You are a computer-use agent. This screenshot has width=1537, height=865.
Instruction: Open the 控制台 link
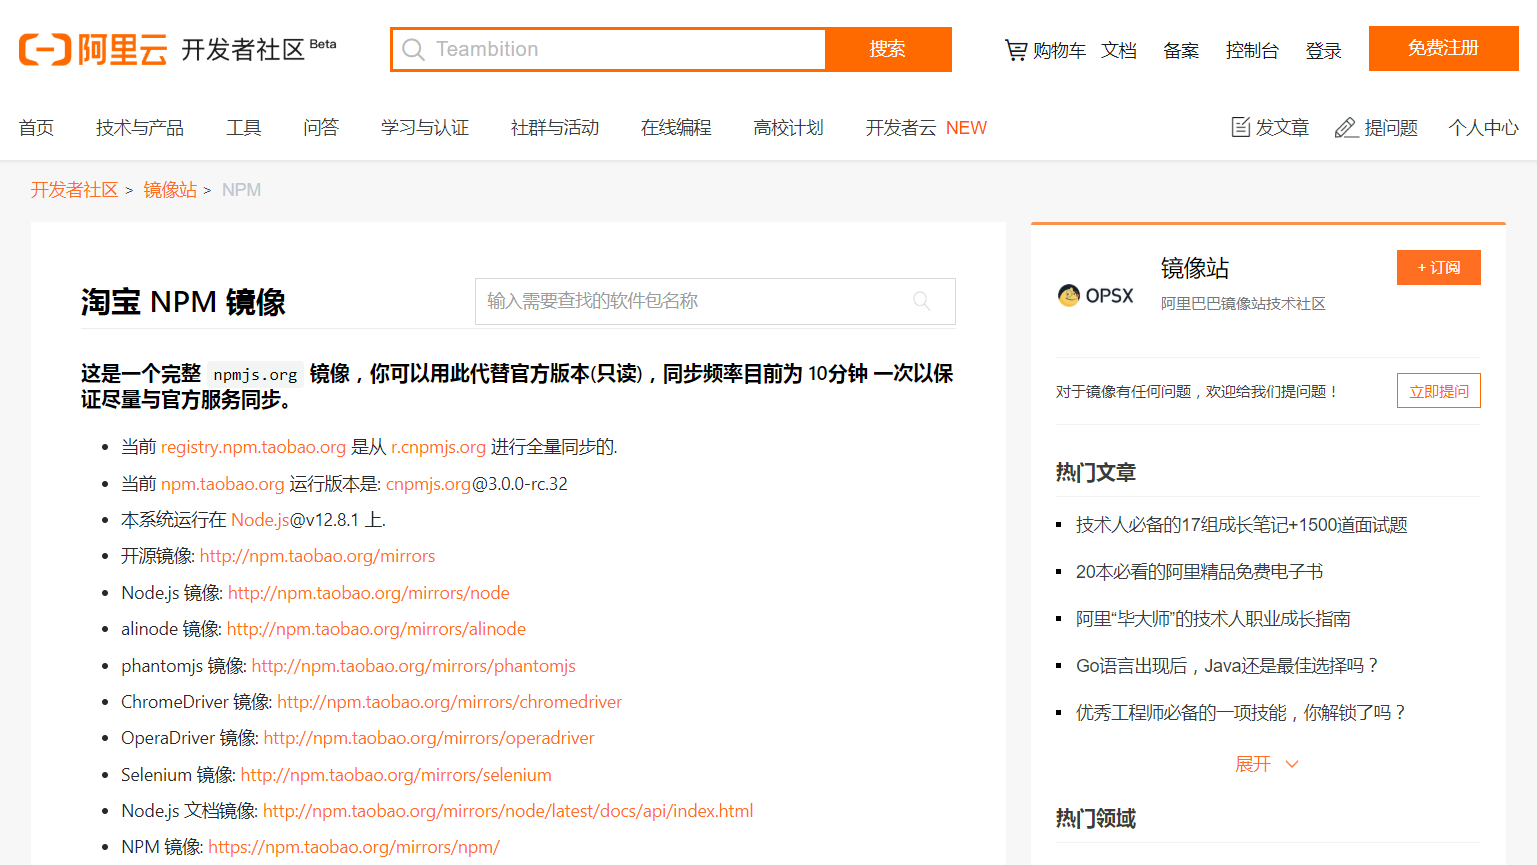1252,51
